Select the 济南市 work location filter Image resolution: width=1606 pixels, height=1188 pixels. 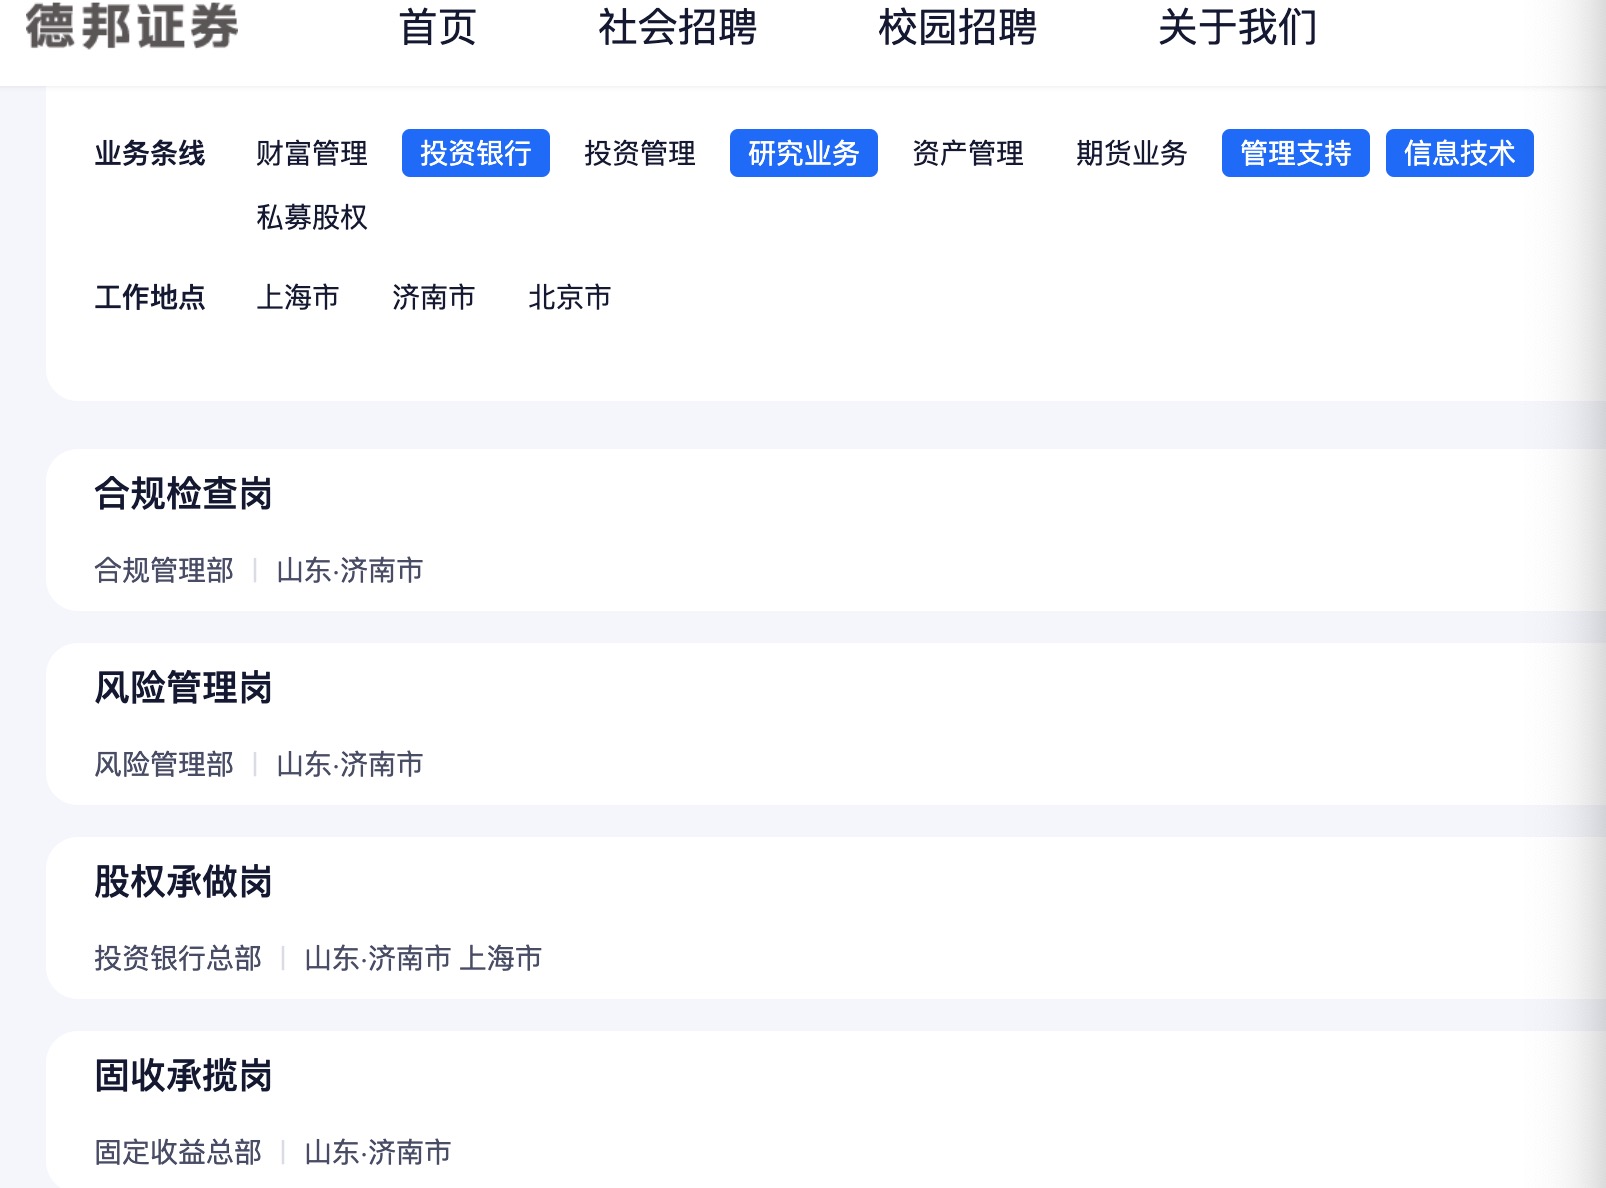[x=434, y=297]
